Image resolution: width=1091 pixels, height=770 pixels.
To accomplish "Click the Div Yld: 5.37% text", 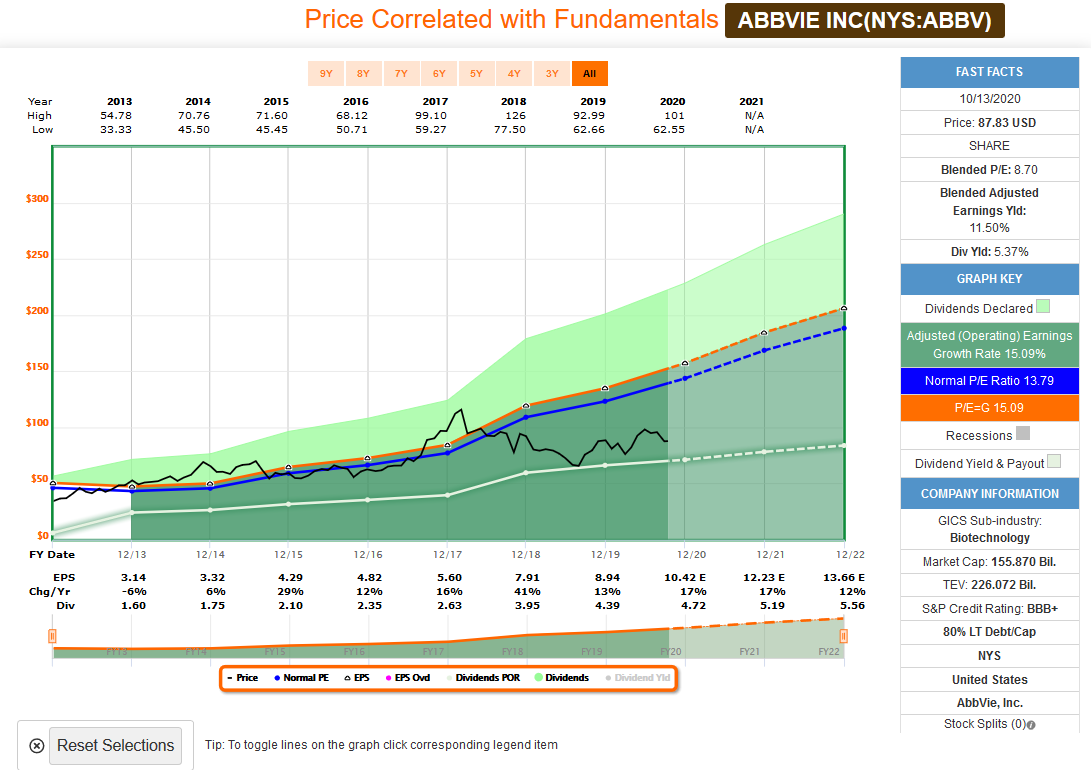I will [989, 252].
